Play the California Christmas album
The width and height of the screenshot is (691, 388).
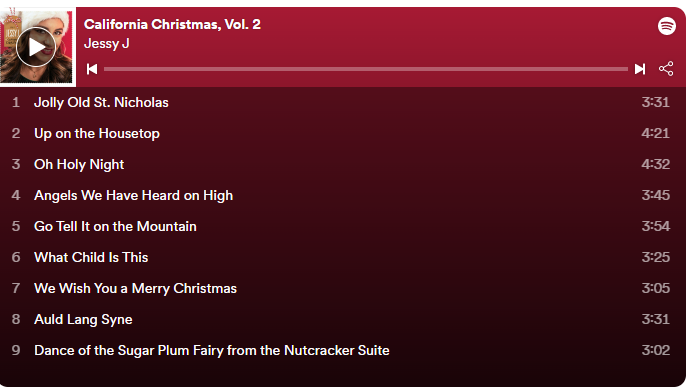coord(36,47)
